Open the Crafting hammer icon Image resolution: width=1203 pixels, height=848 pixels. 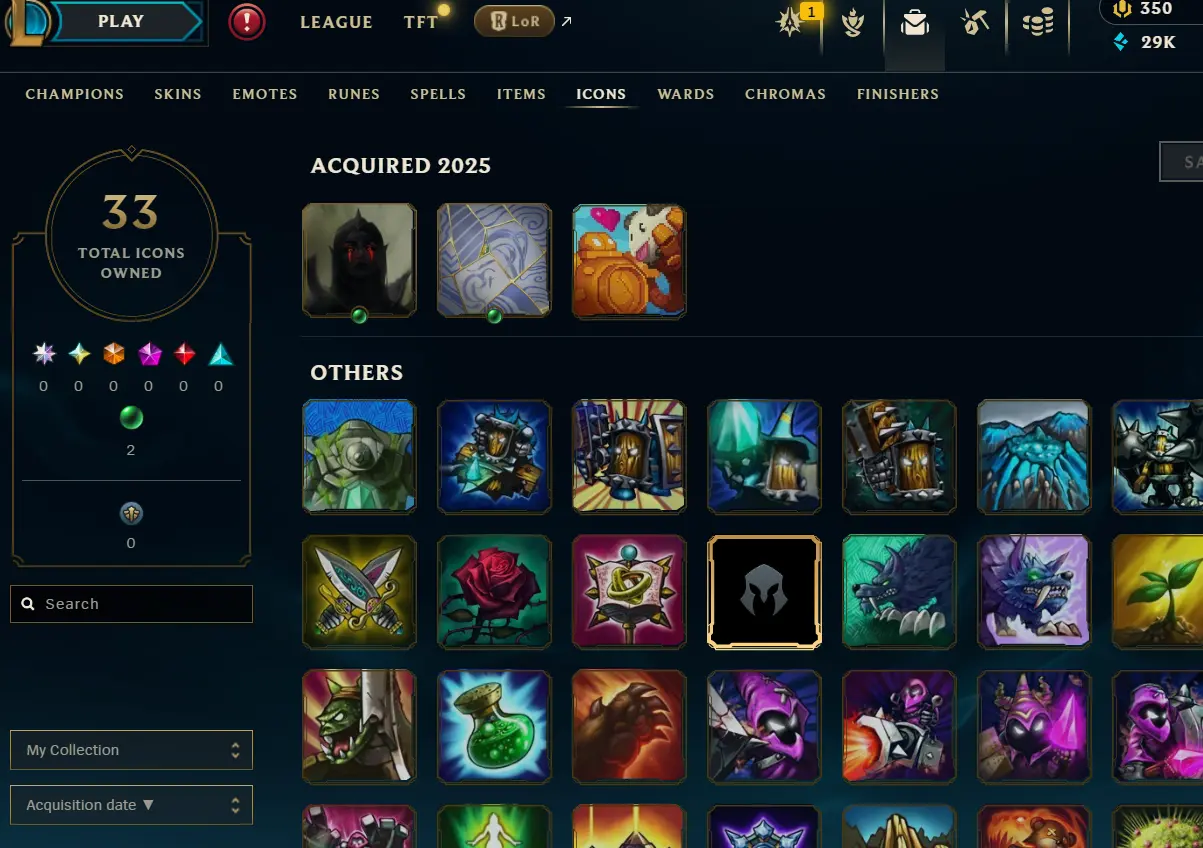click(x=974, y=22)
